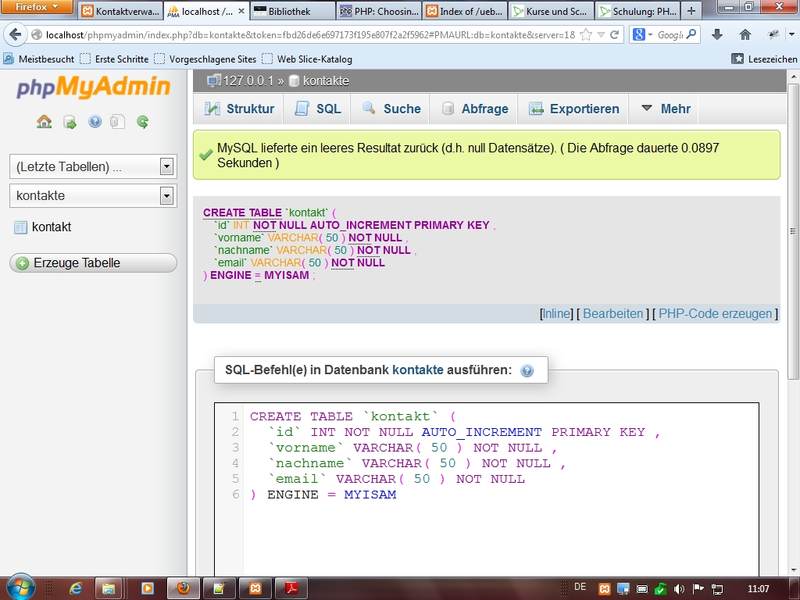800x600 pixels.
Task: Expand the Mehr menu
Action: tap(666, 109)
